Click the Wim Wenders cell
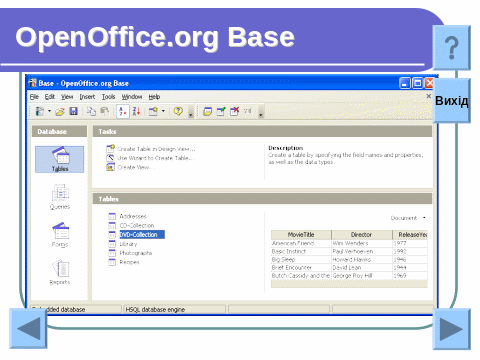 click(361, 243)
